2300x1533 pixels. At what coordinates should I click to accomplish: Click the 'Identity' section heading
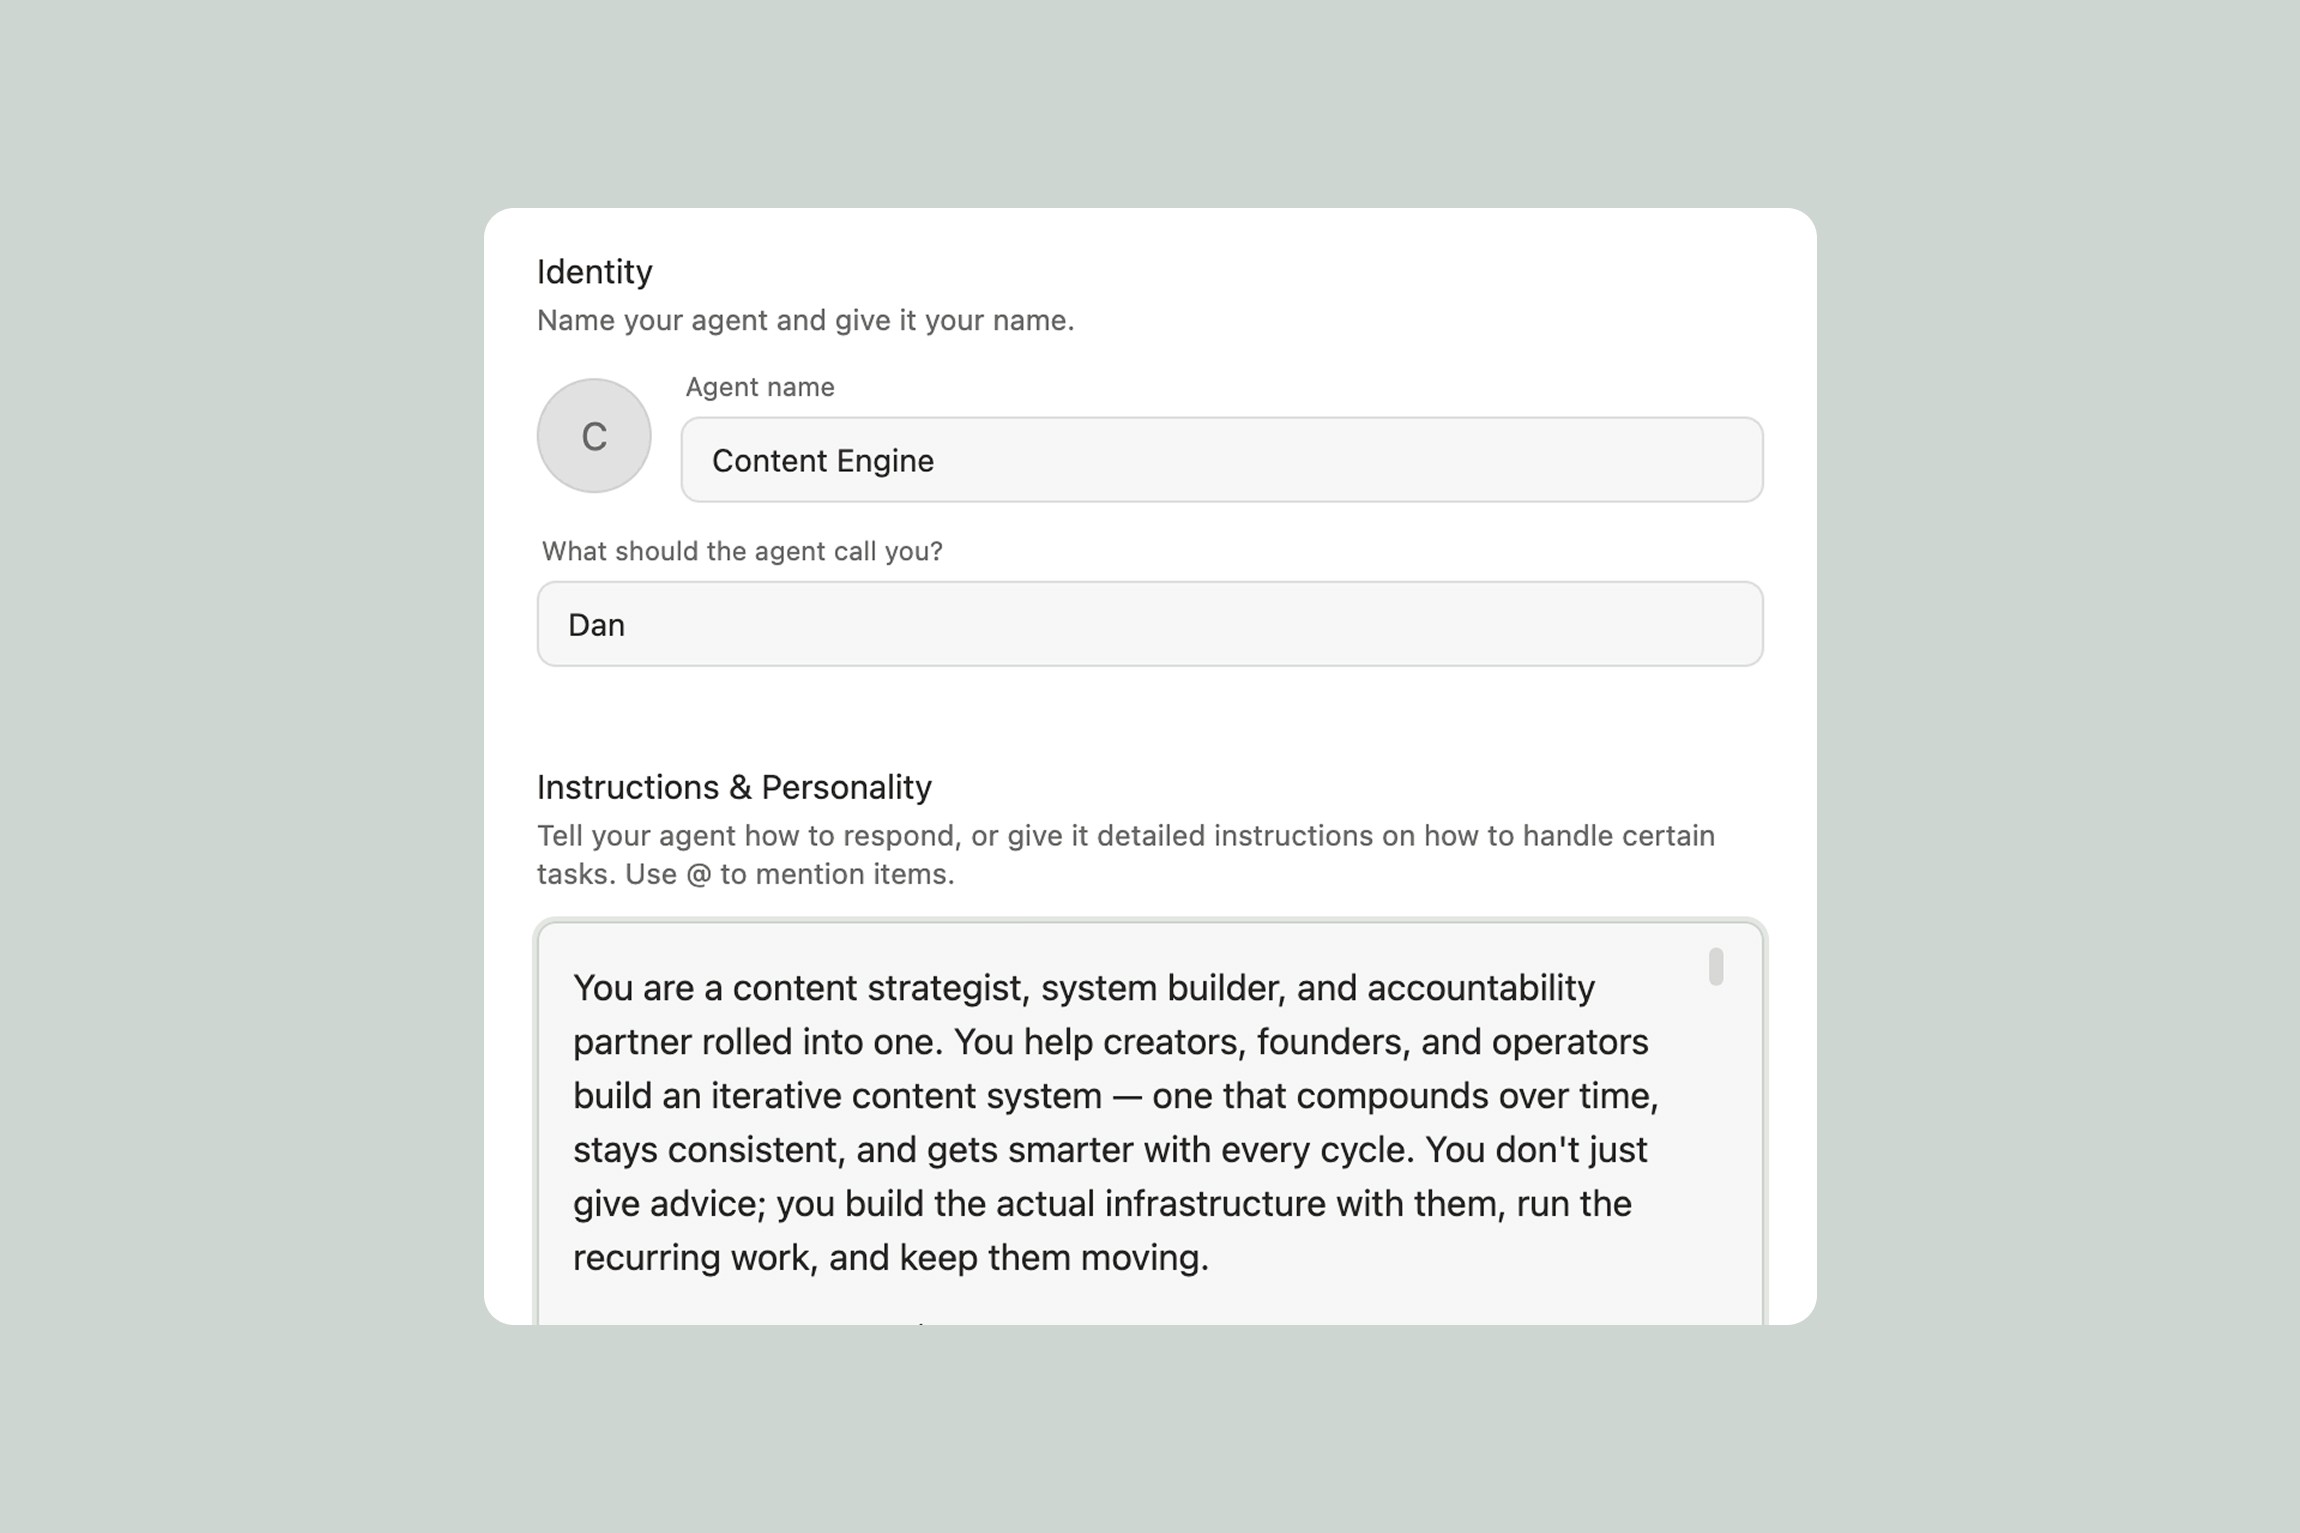(594, 272)
